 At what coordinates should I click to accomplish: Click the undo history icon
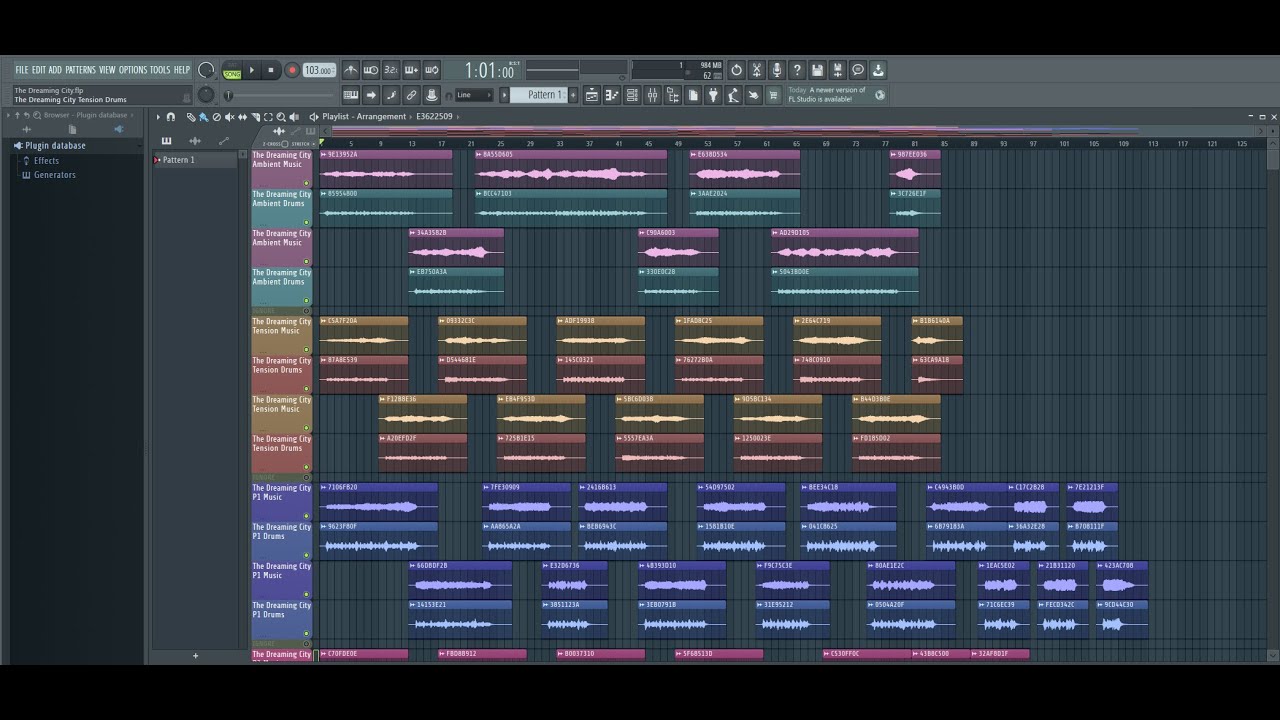(737, 70)
